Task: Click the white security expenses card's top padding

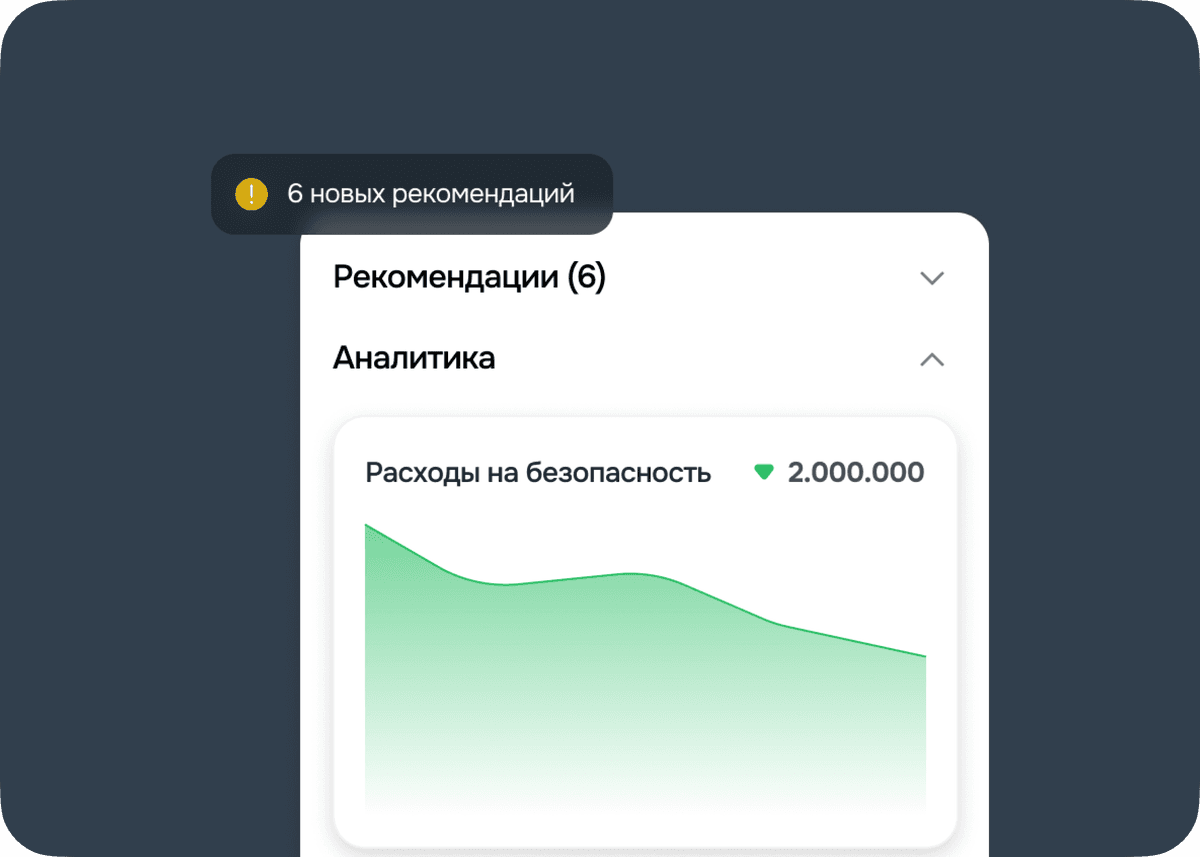Action: pyautogui.click(x=645, y=435)
